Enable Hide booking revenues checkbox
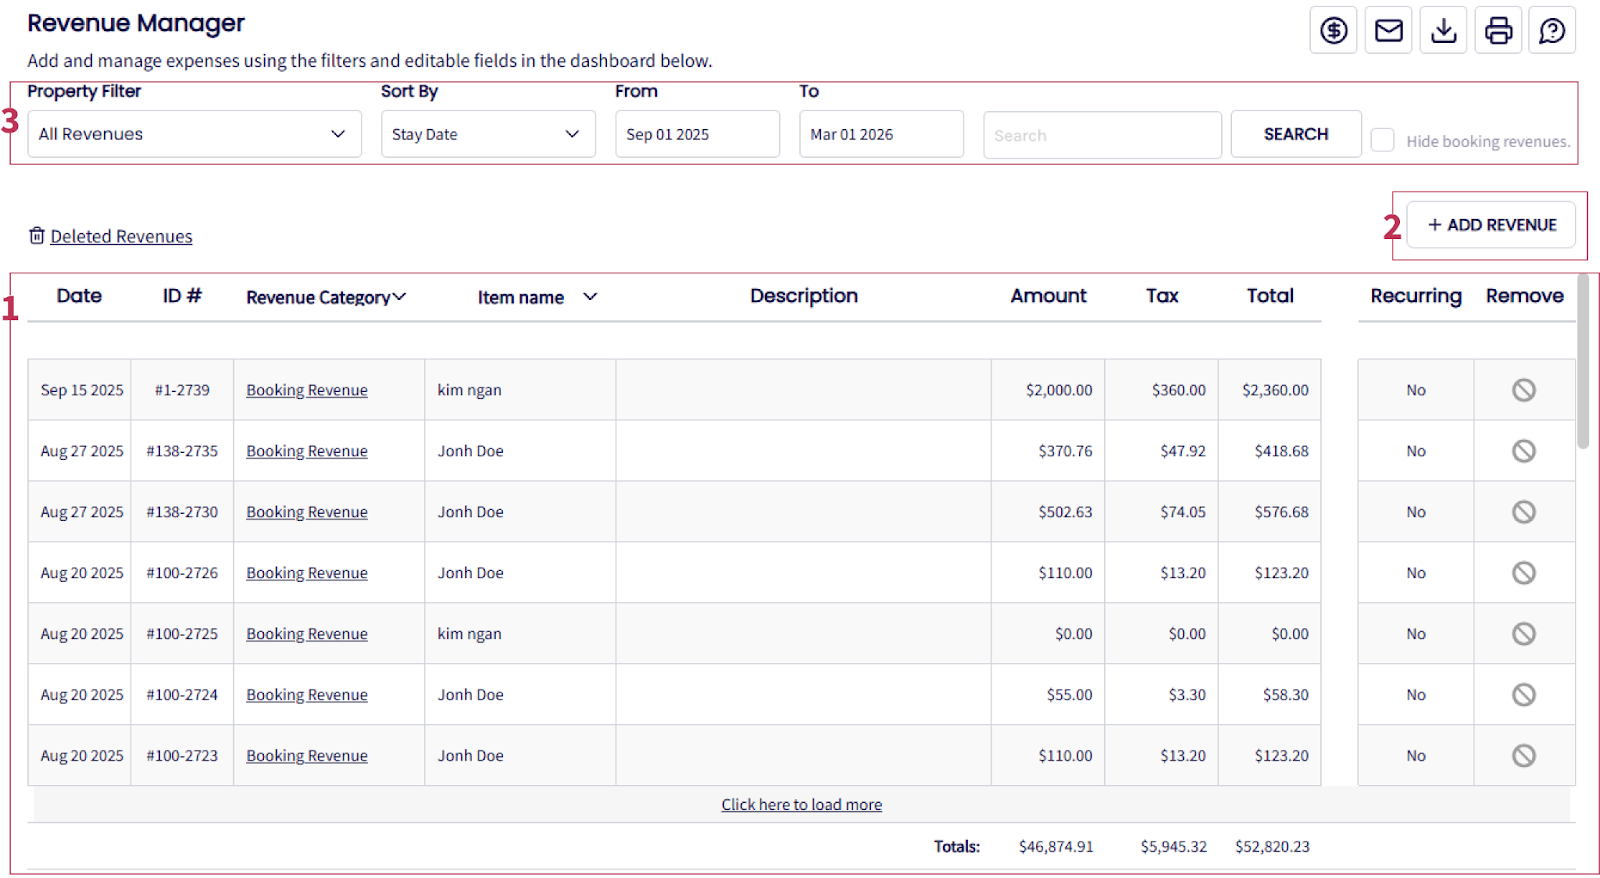This screenshot has width=1600, height=878. pos(1382,140)
